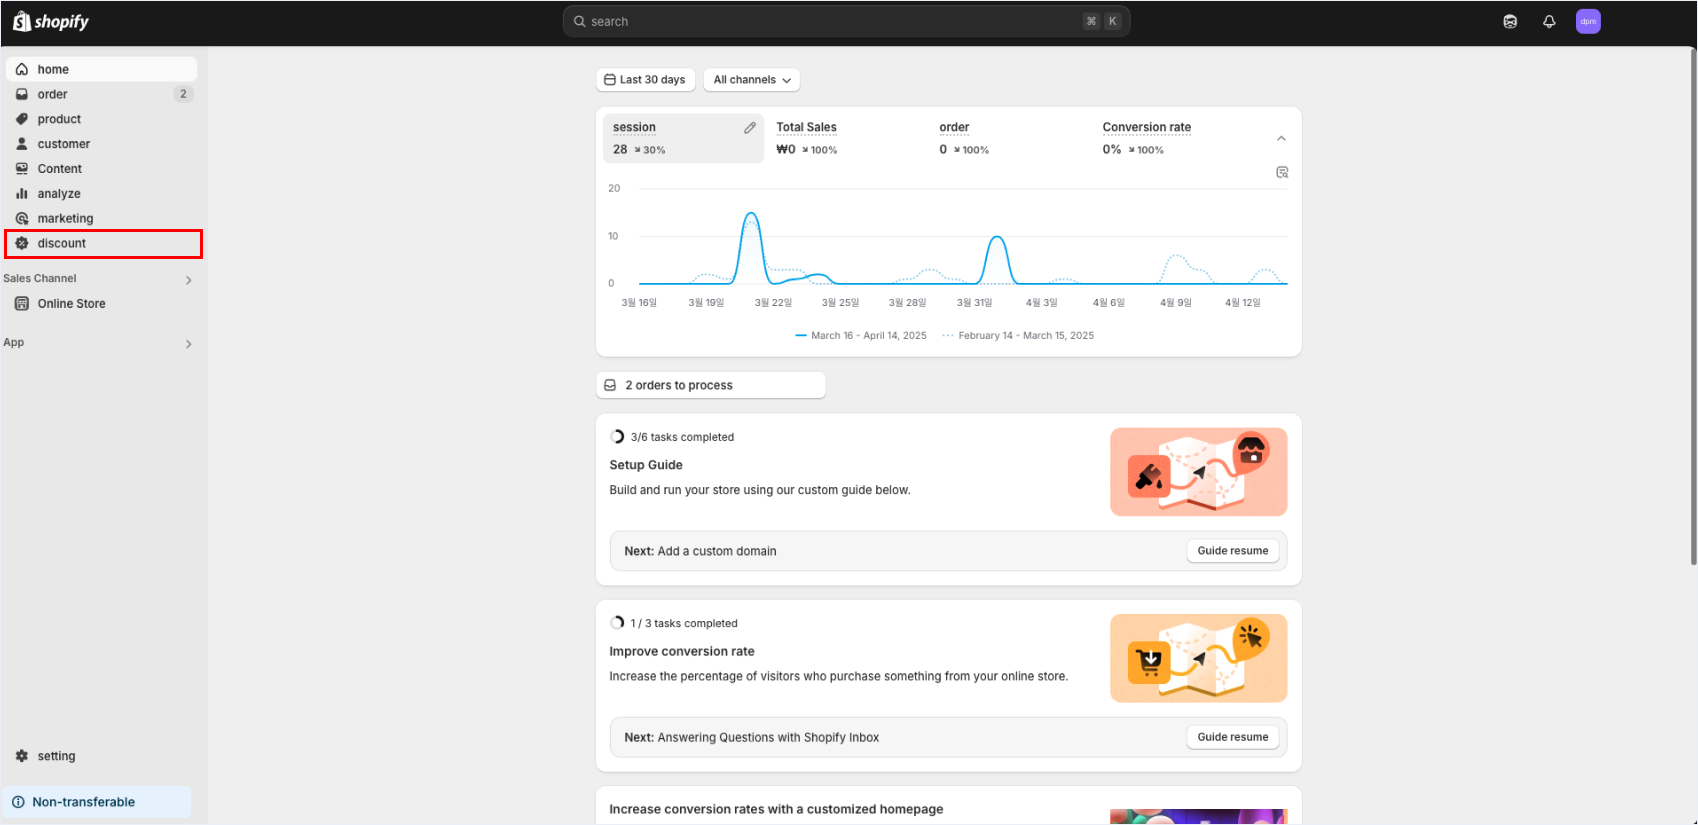Open analyze section
Image resolution: width=1698 pixels, height=825 pixels.
pyautogui.click(x=101, y=194)
